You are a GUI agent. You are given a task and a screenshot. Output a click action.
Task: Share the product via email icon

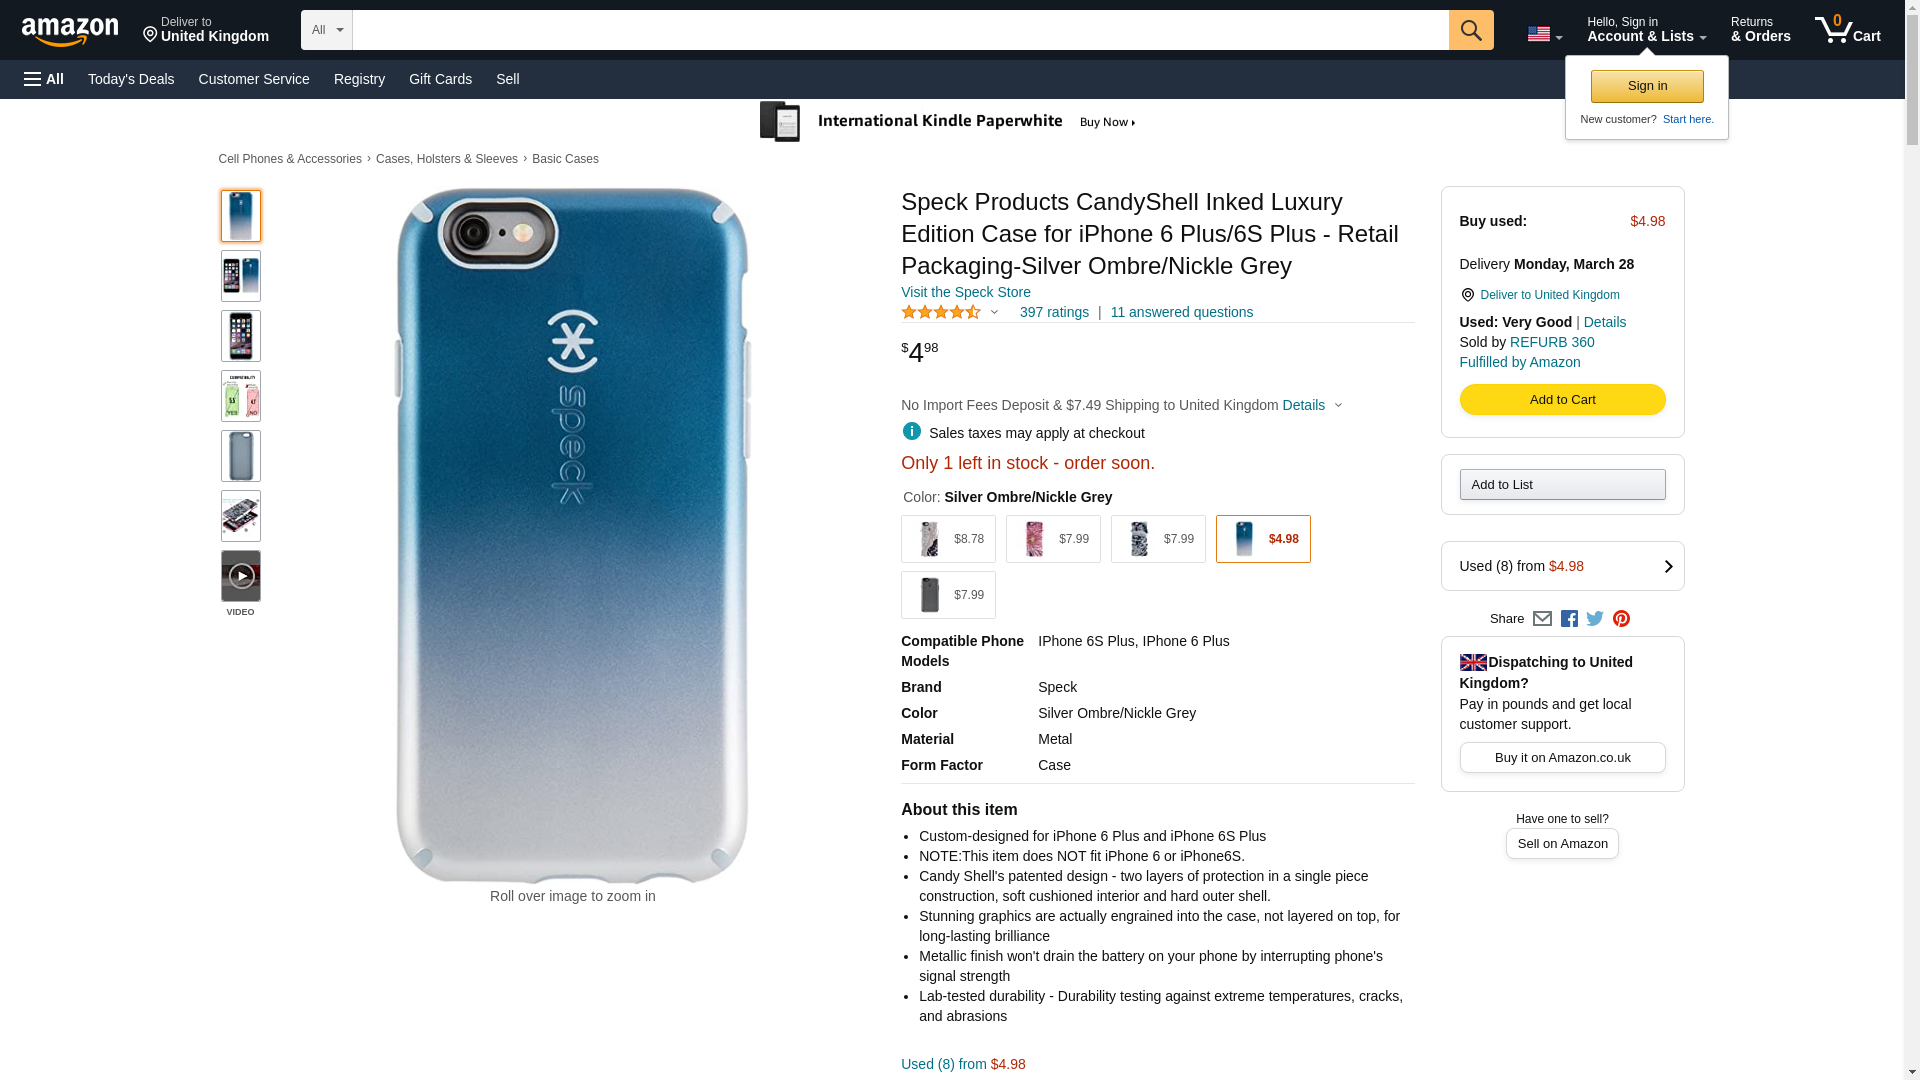pos(1542,619)
